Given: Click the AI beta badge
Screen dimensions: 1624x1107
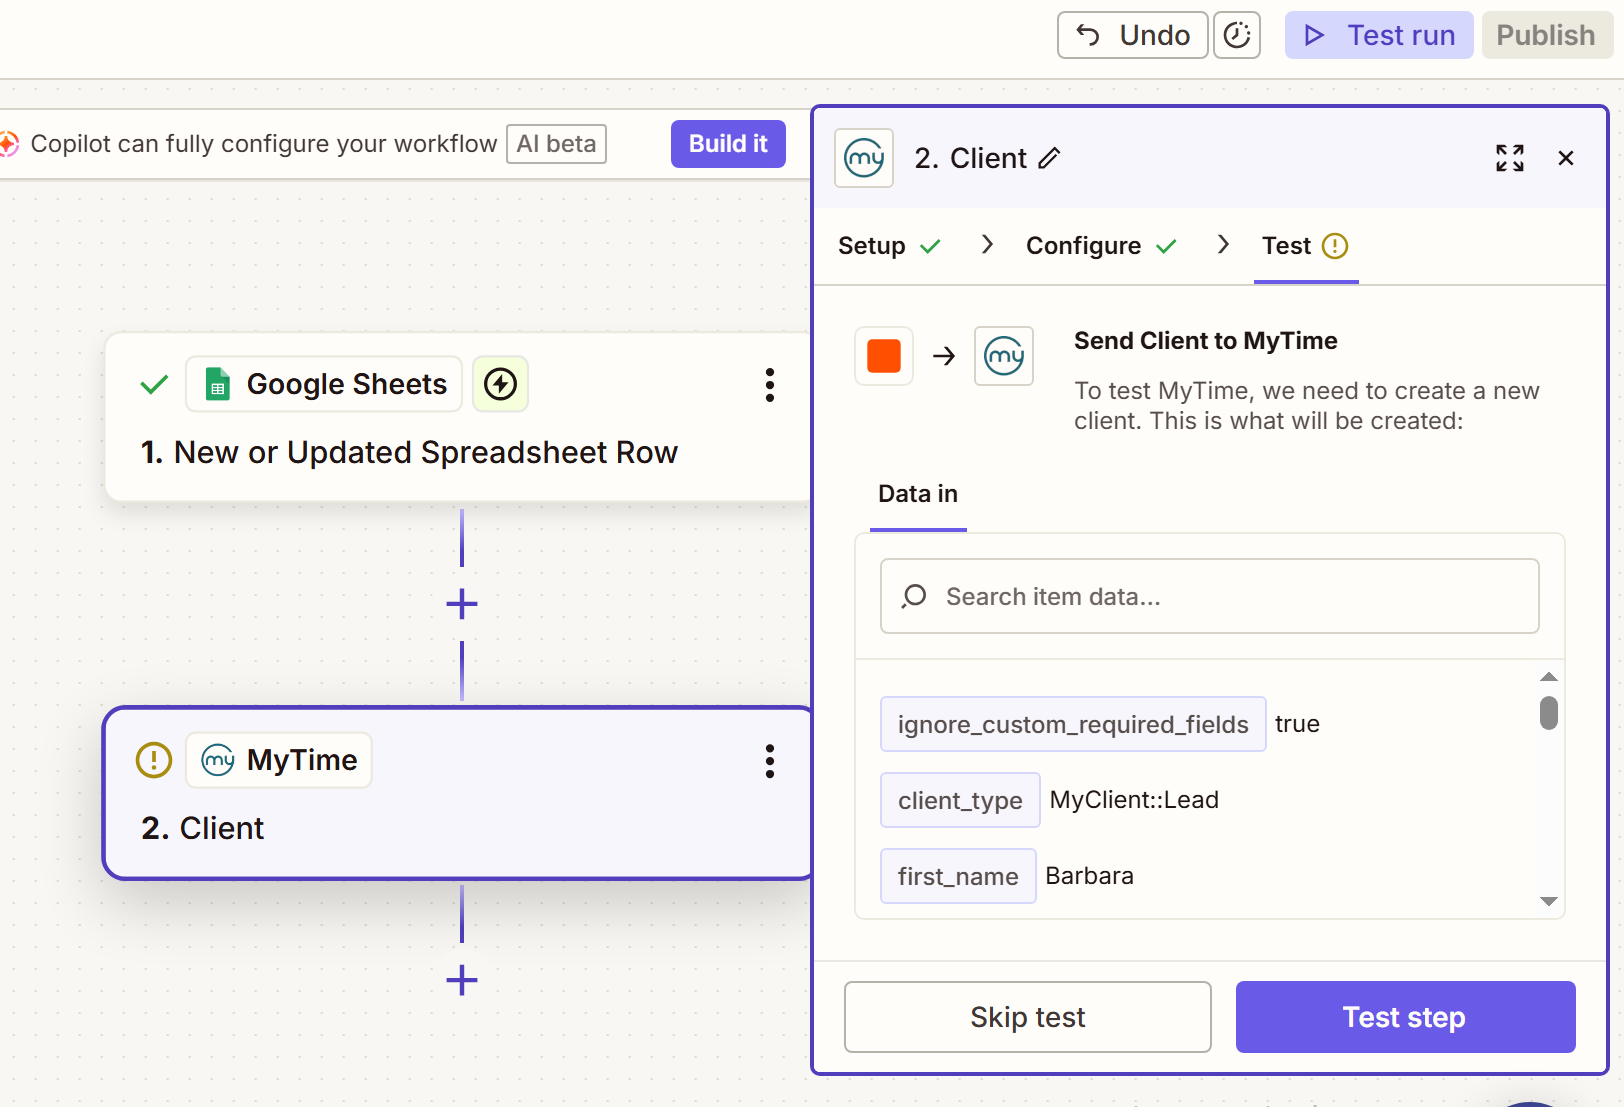Looking at the screenshot, I should coord(556,144).
